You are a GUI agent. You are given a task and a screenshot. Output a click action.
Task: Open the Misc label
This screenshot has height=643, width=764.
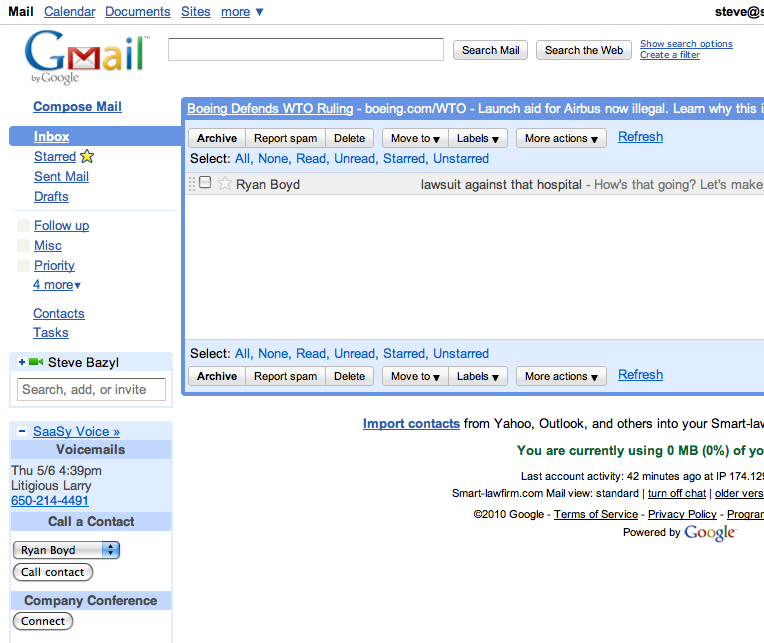coord(48,246)
